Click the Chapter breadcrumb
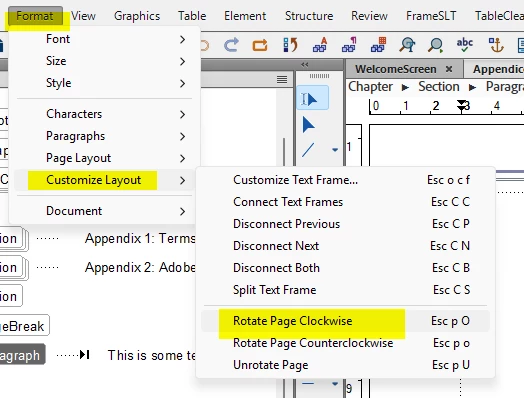The width and height of the screenshot is (524, 398). (370, 87)
